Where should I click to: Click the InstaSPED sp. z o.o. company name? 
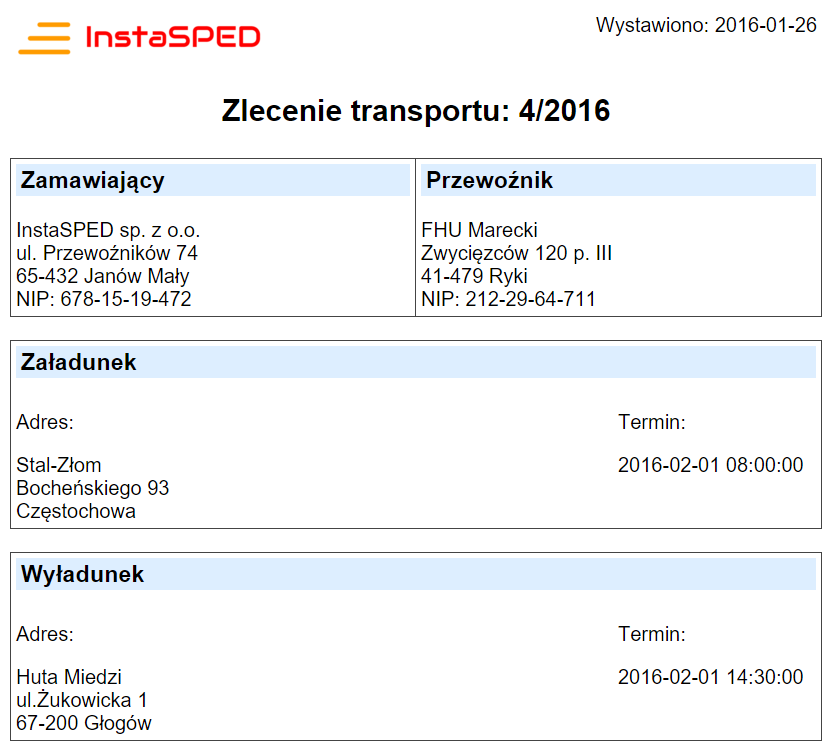click(109, 230)
